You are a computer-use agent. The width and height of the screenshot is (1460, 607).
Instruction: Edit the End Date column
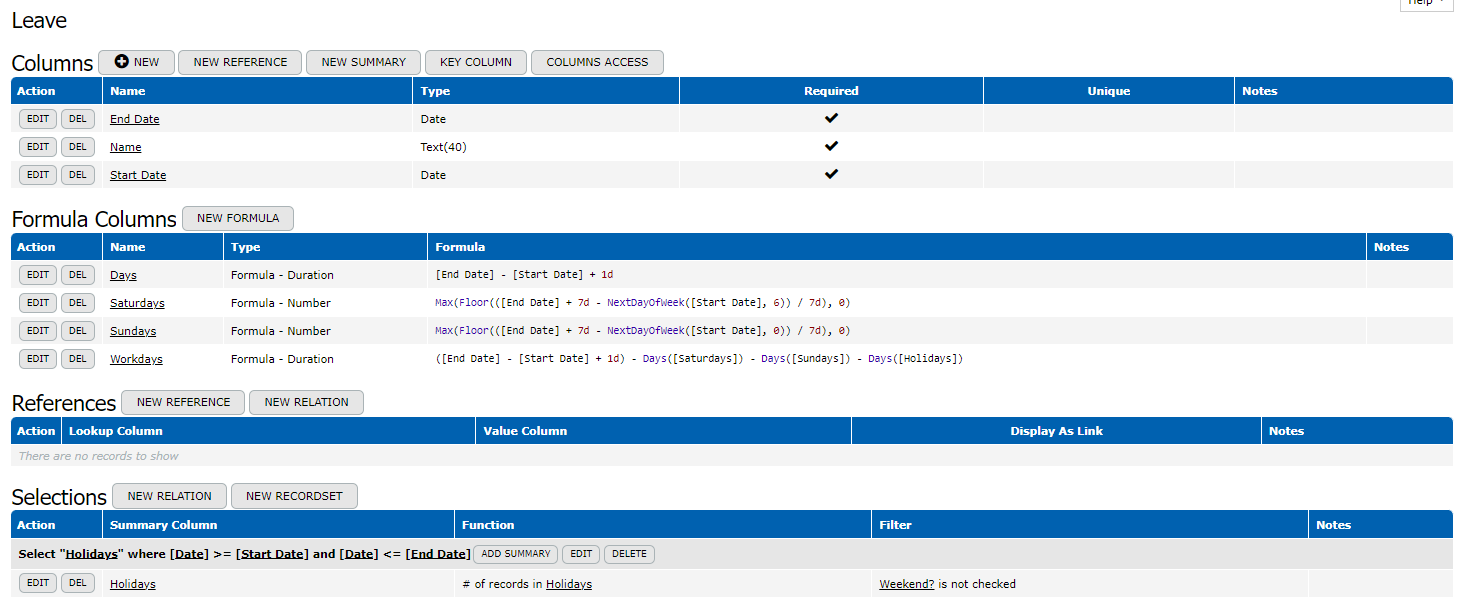[38, 119]
